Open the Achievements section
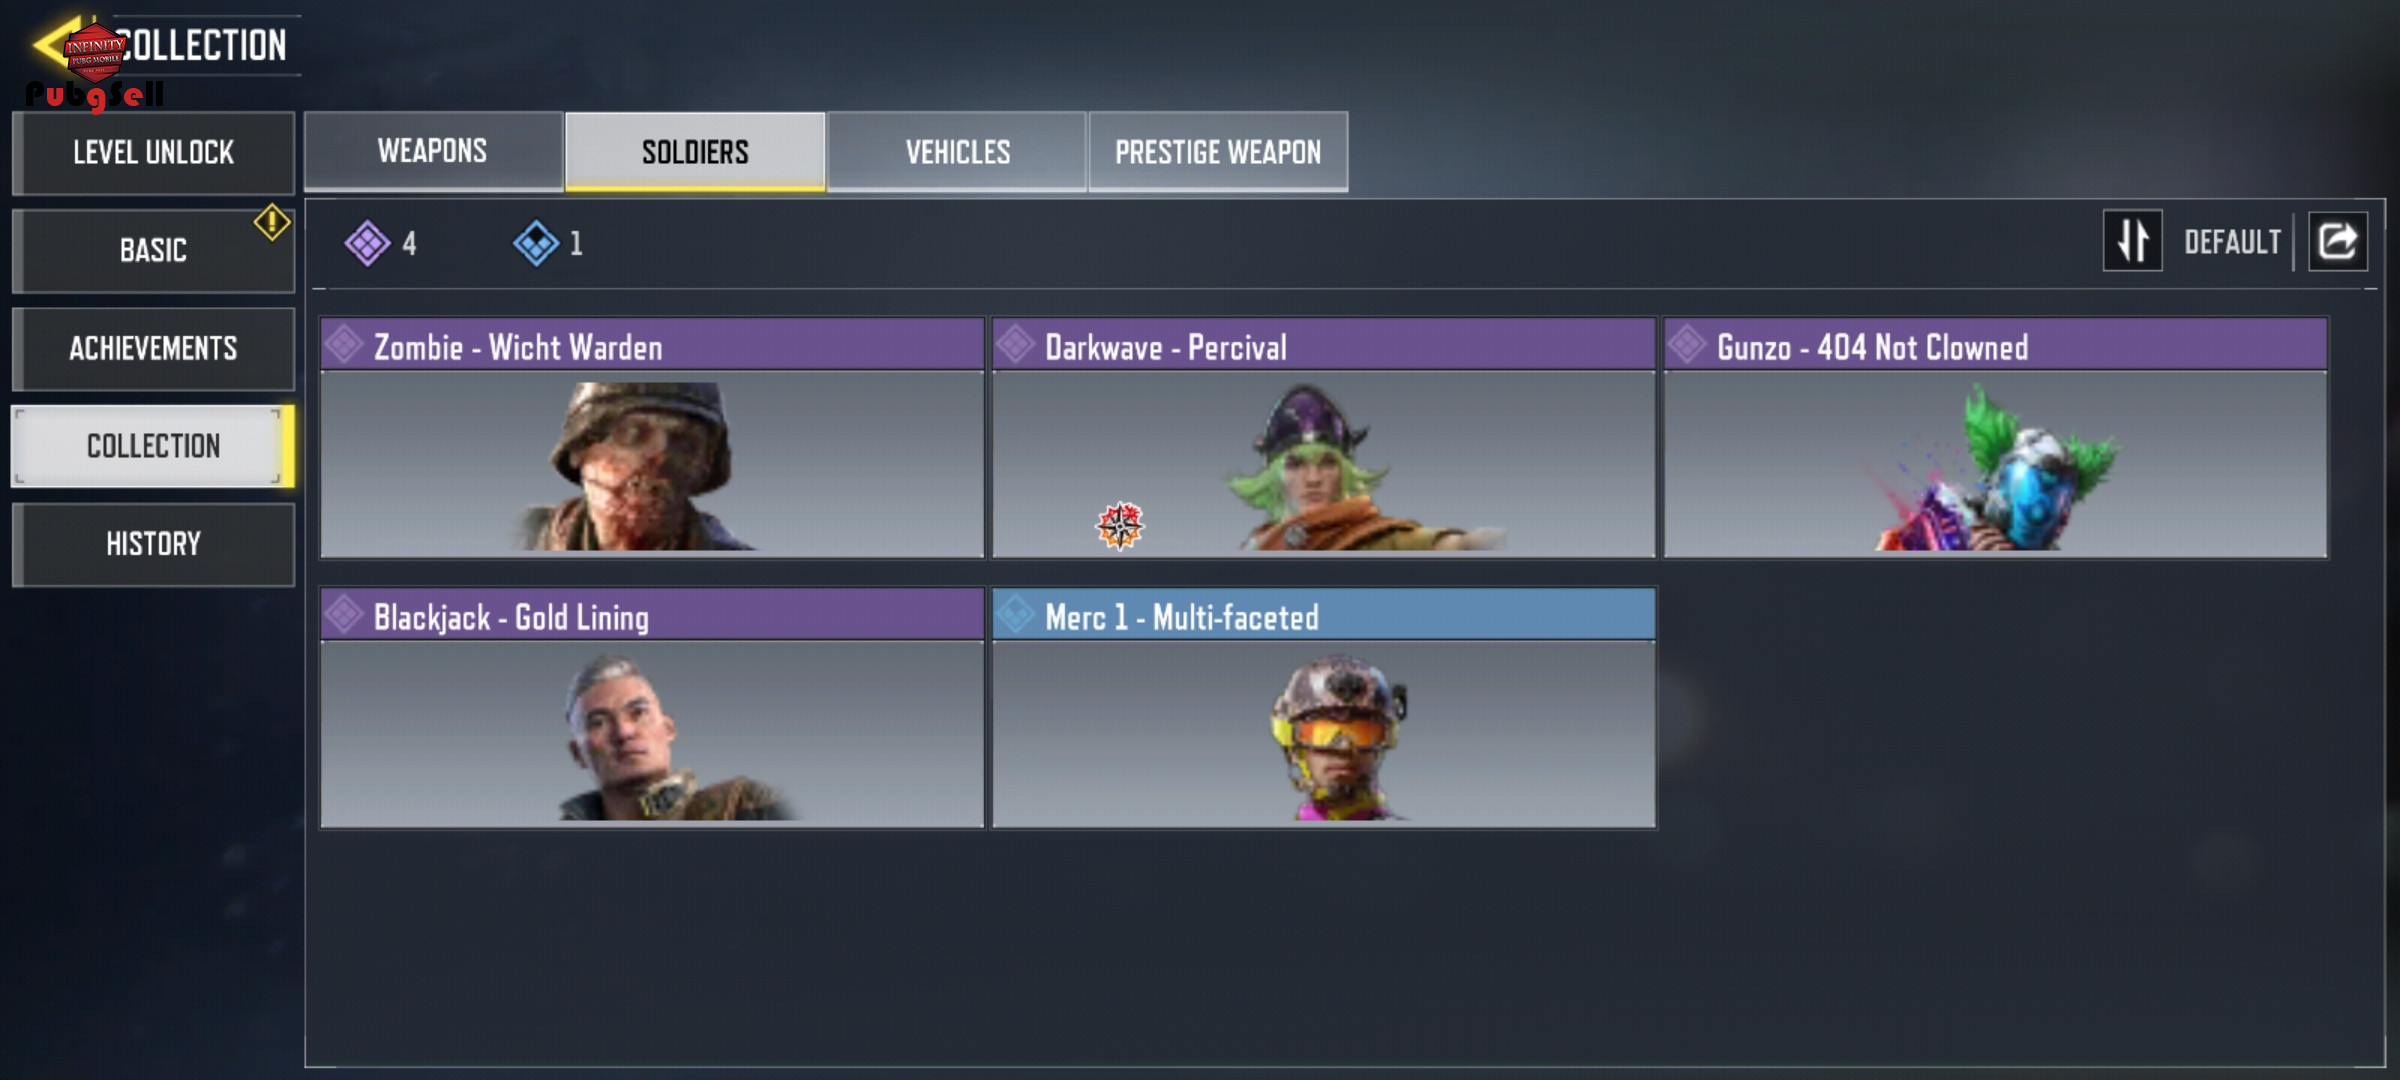 tap(153, 349)
